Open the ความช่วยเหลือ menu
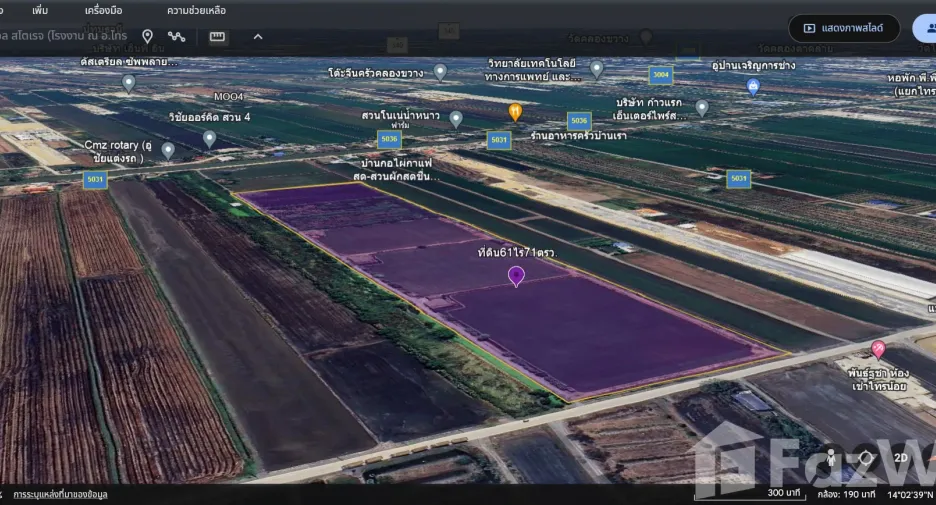The width and height of the screenshot is (936, 505). tap(196, 10)
